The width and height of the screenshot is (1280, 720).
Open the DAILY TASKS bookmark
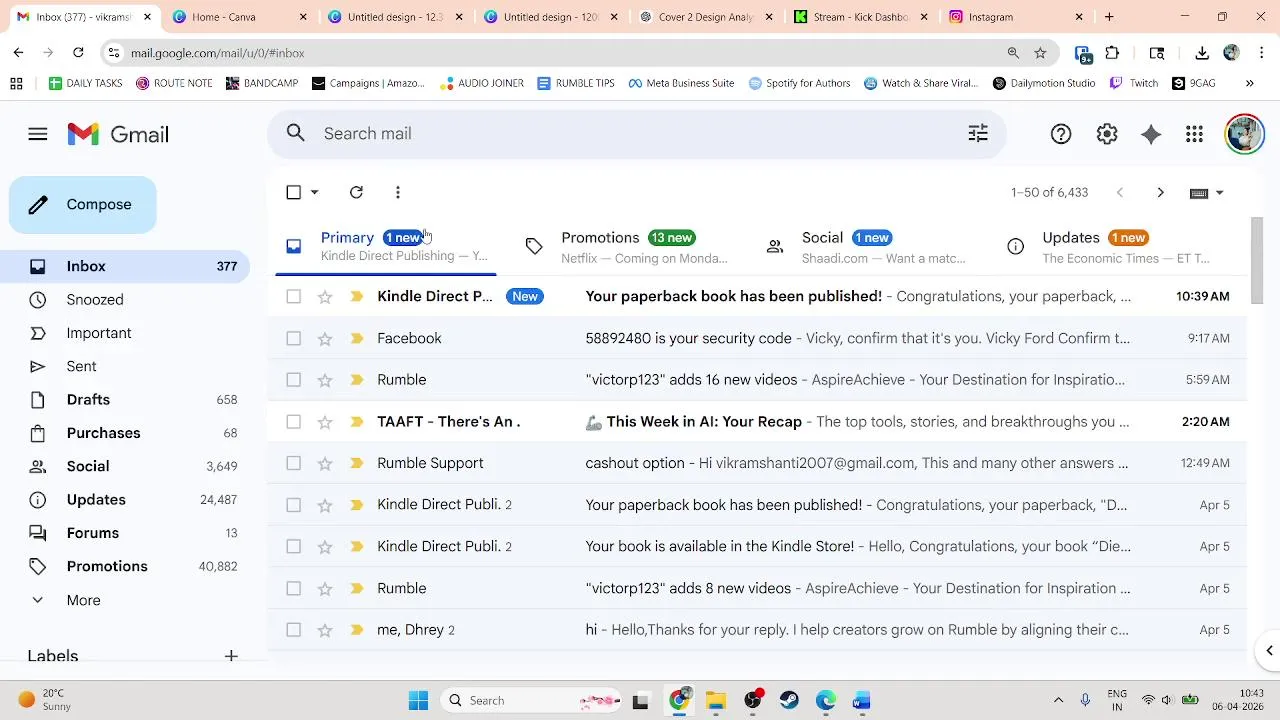click(x=85, y=83)
